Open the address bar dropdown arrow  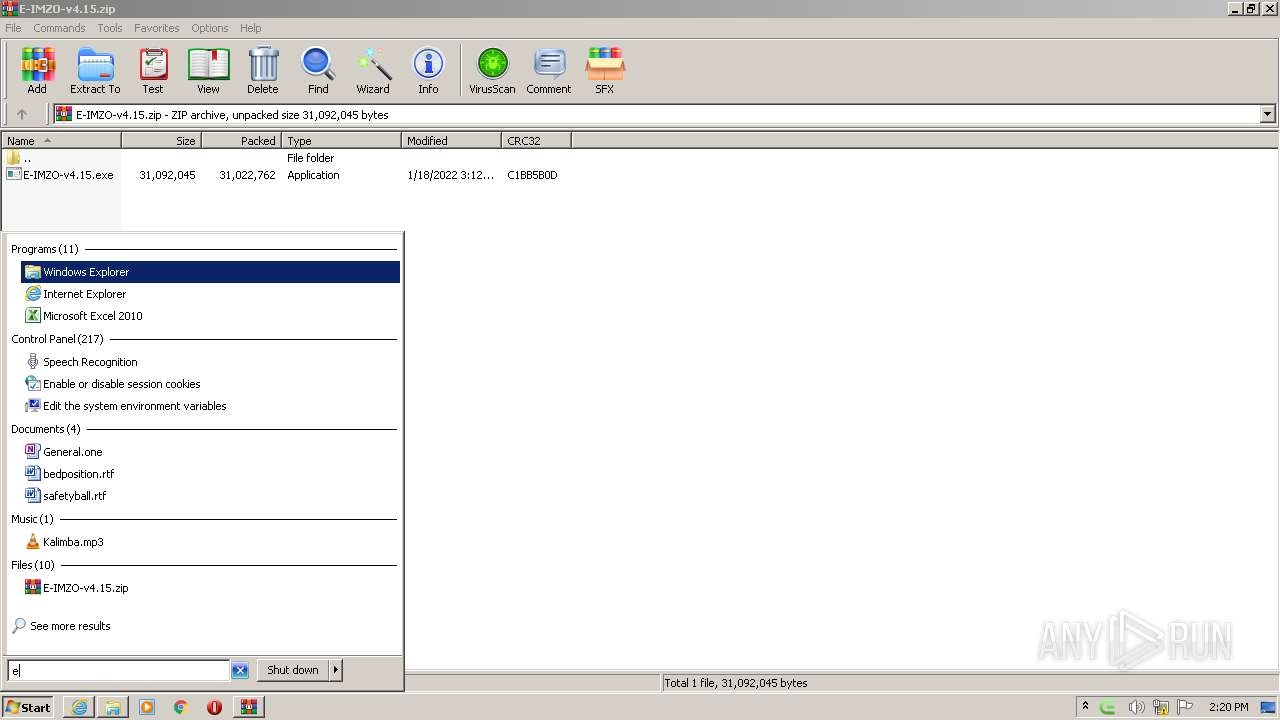(1268, 114)
